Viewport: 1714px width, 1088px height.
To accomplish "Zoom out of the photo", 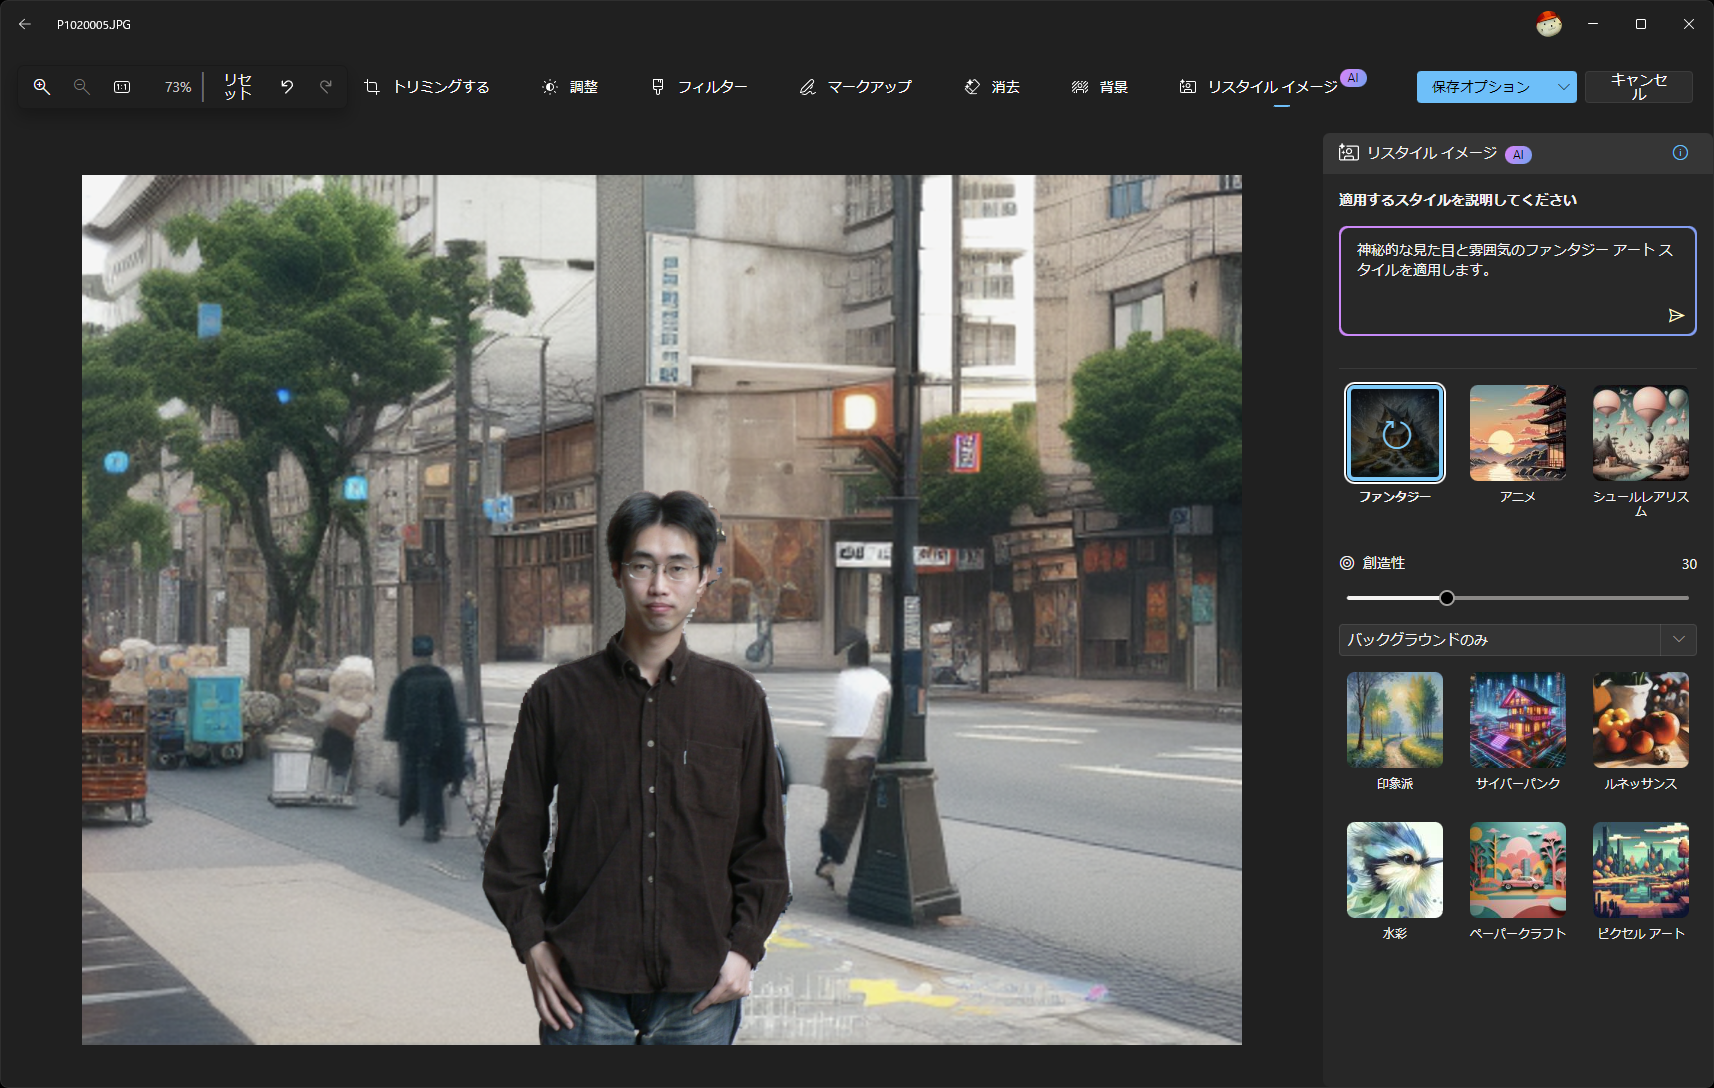I will coord(82,87).
